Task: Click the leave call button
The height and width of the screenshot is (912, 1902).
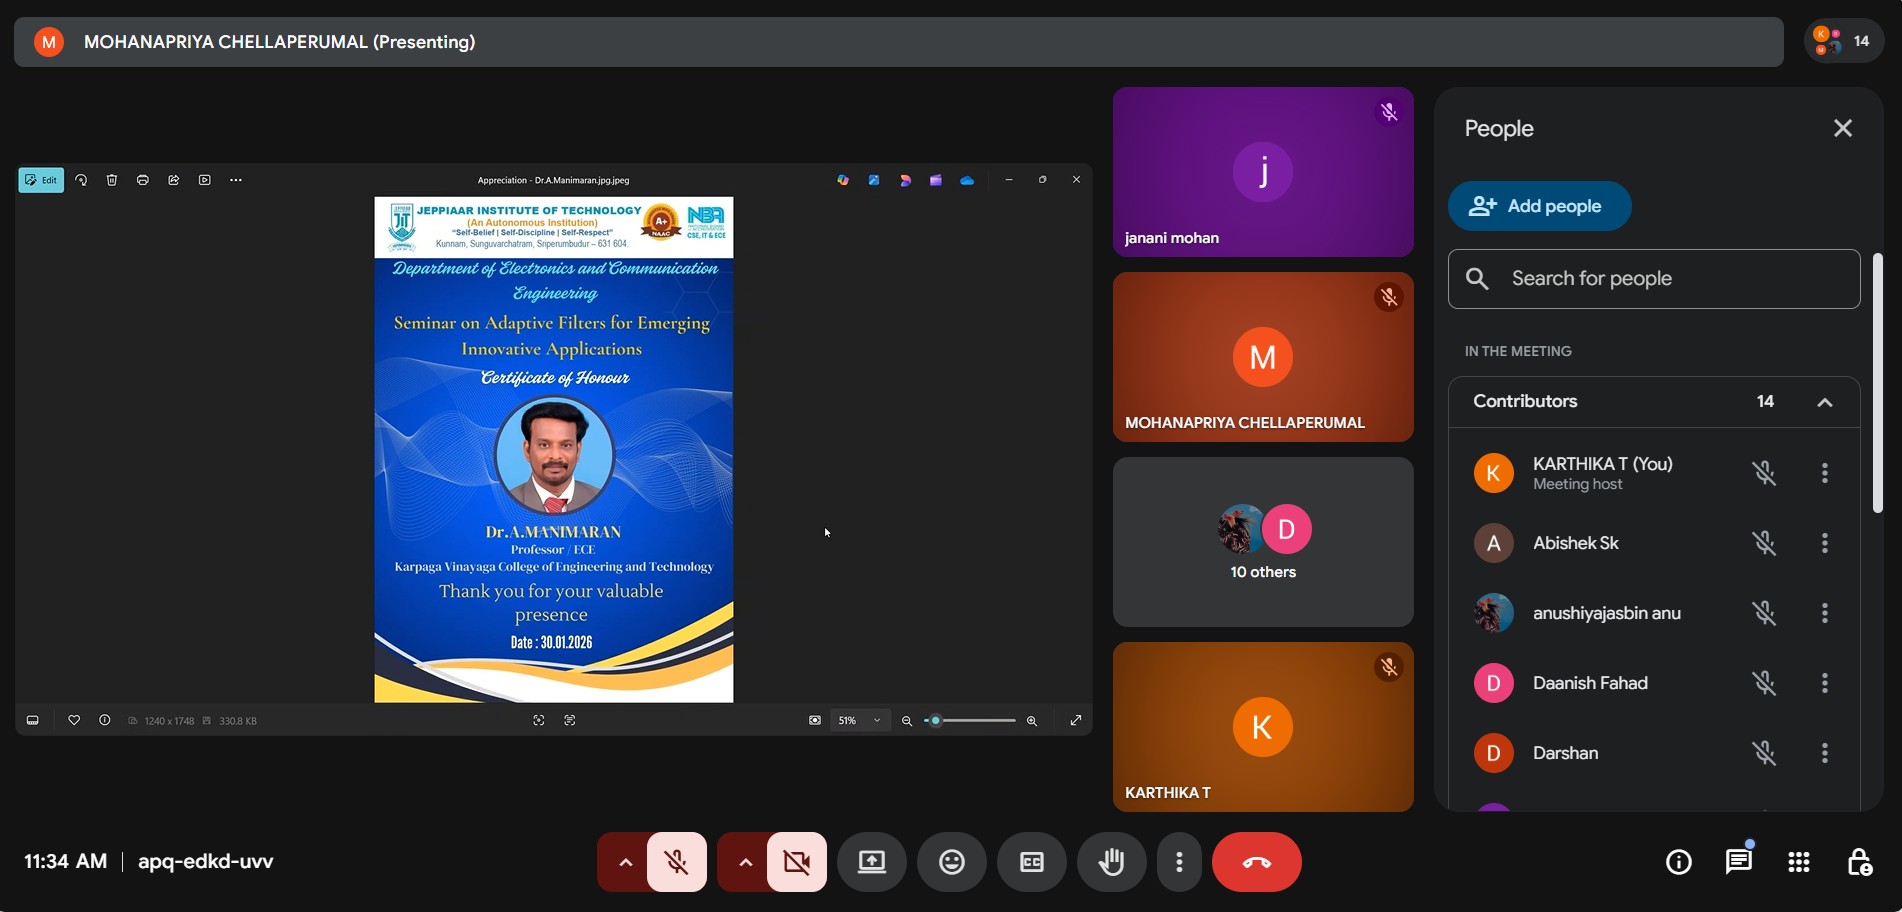Action: pyautogui.click(x=1256, y=862)
